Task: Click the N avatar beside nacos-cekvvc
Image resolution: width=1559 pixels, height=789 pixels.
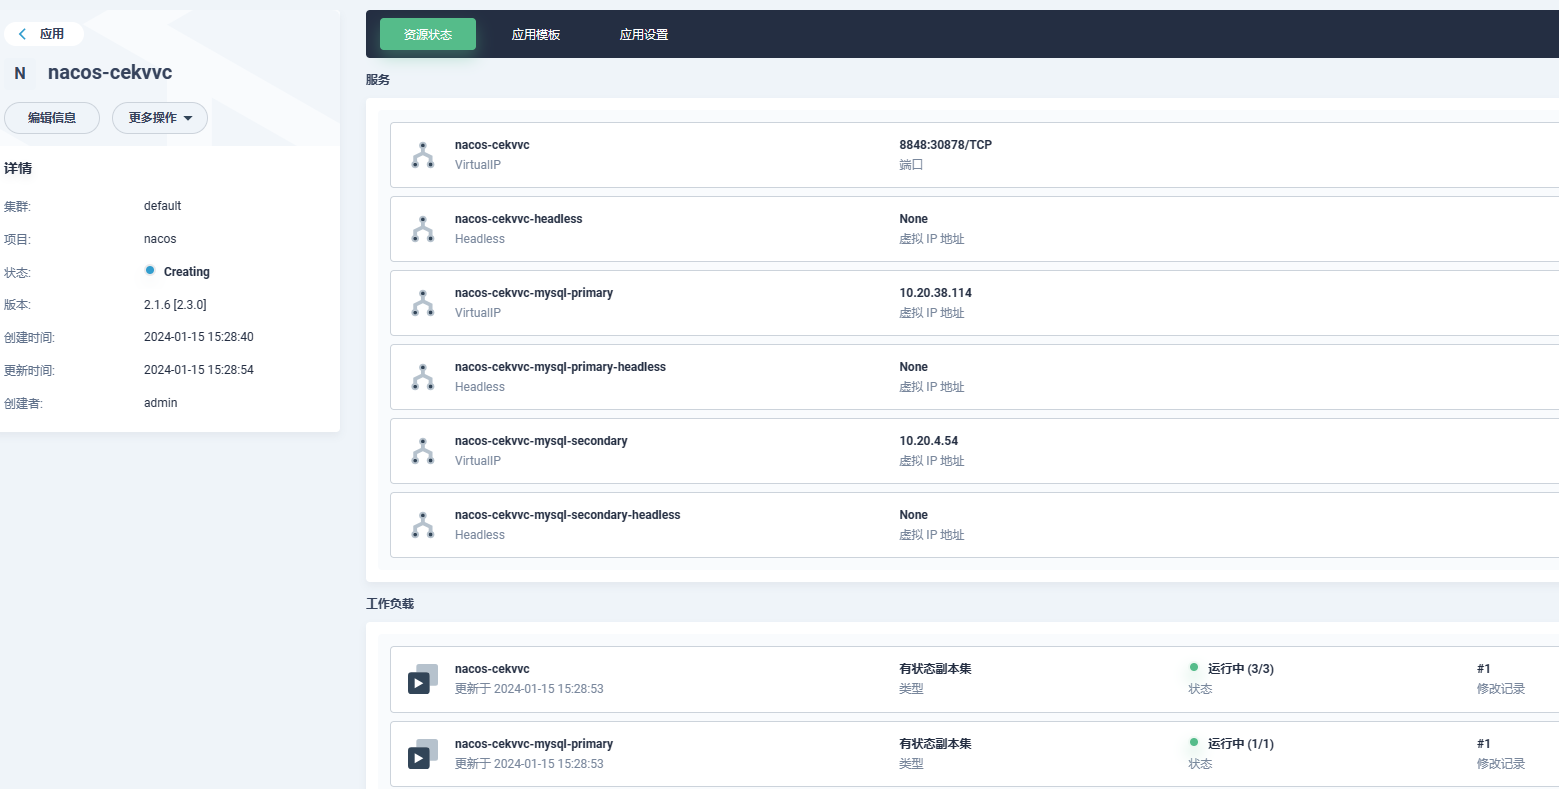Action: pyautogui.click(x=20, y=73)
